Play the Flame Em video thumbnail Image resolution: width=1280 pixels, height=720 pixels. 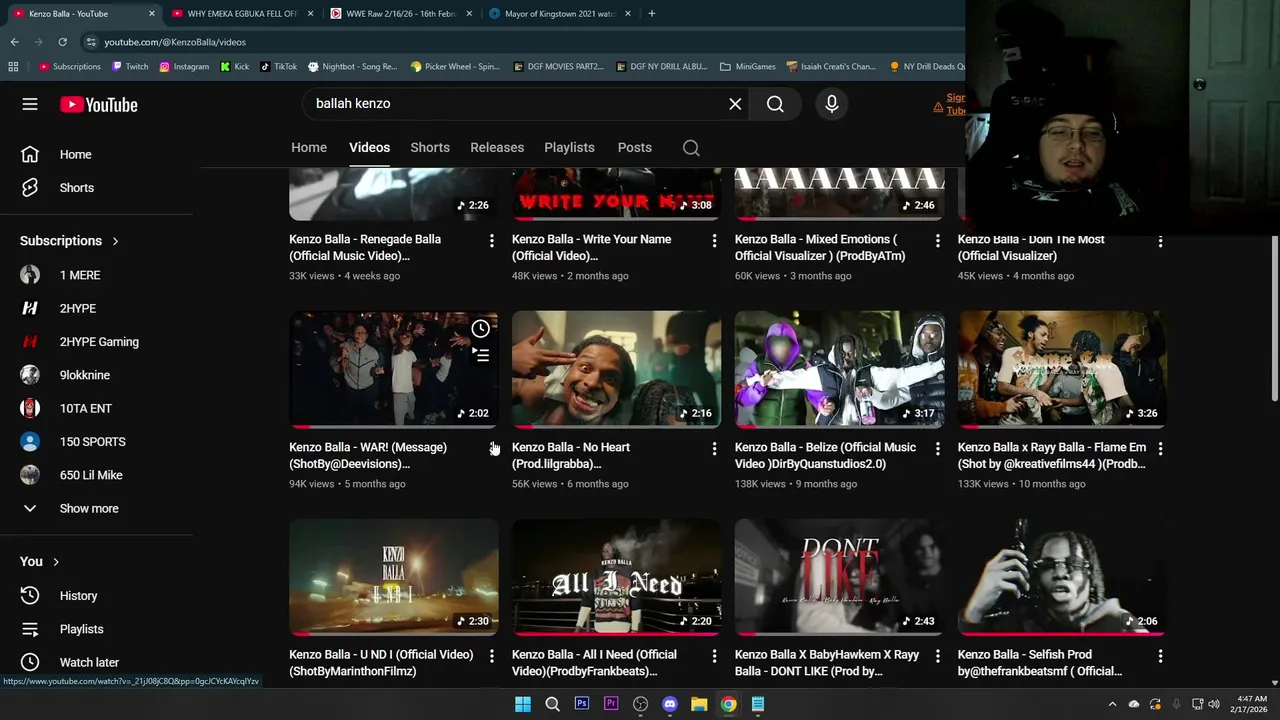1062,369
